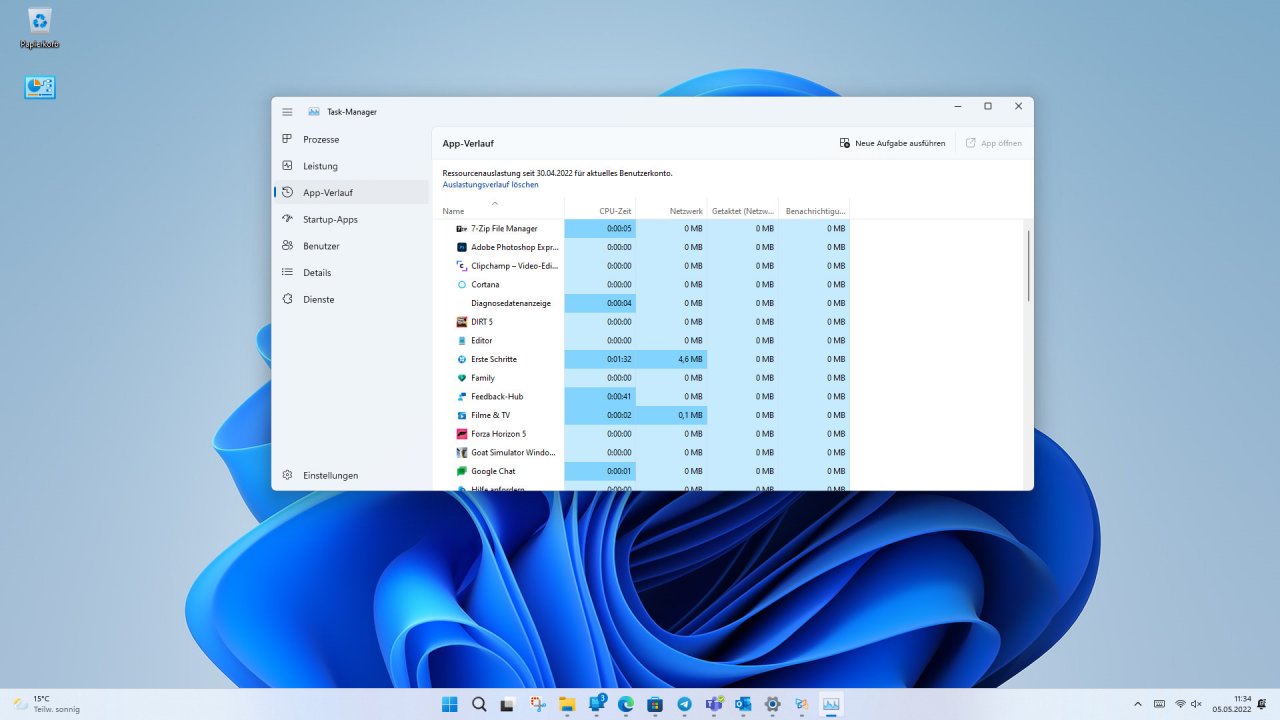The image size is (1280, 720).
Task: Open Microsoft Edge from taskbar
Action: (x=626, y=704)
